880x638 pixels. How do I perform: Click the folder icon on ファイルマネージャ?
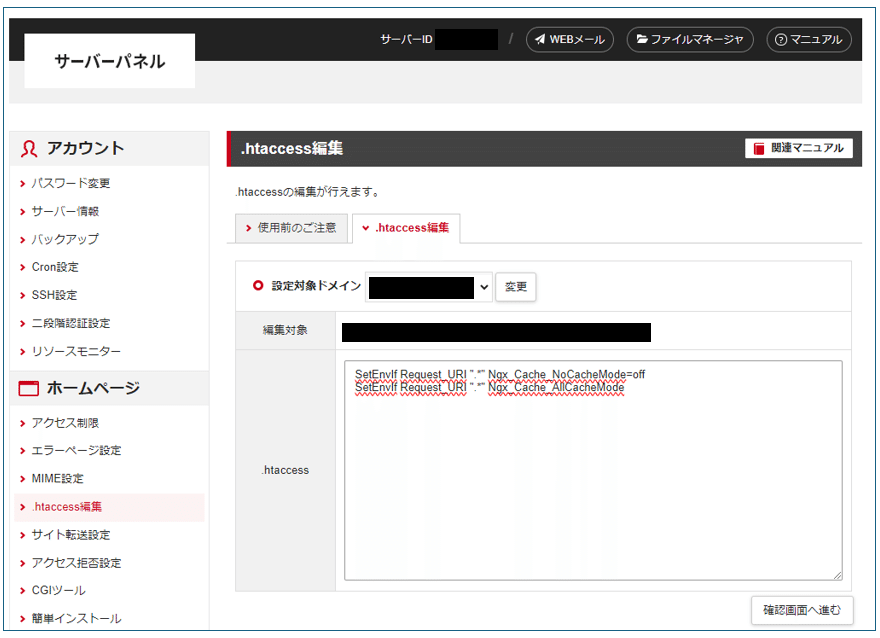[642, 39]
